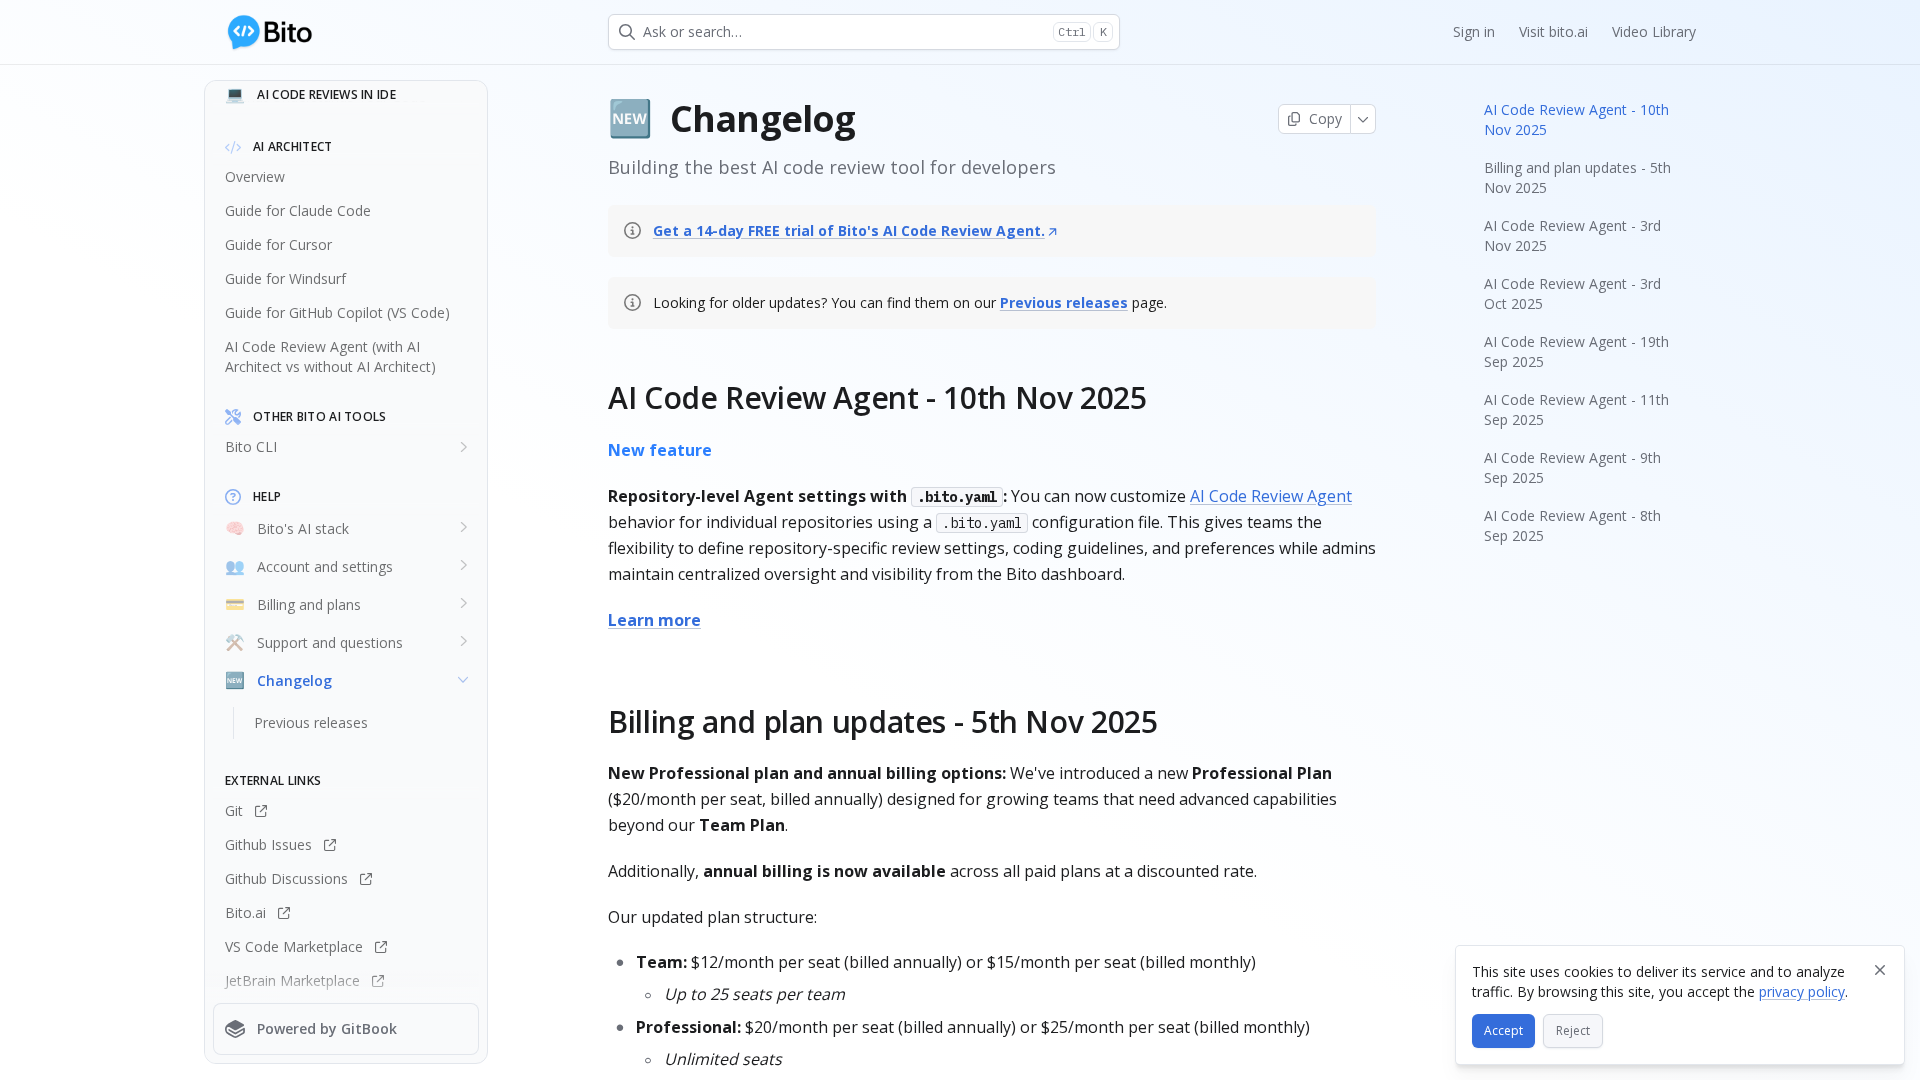
Task: Click the copy page icon
Action: 1294,119
